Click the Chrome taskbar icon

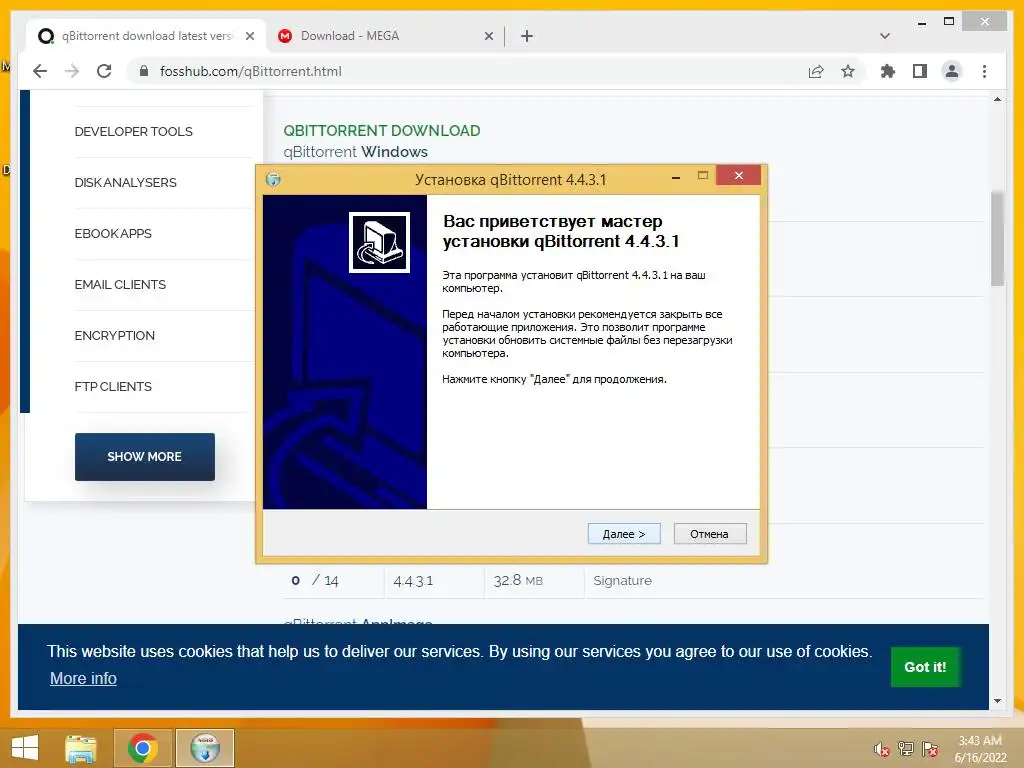(x=142, y=748)
